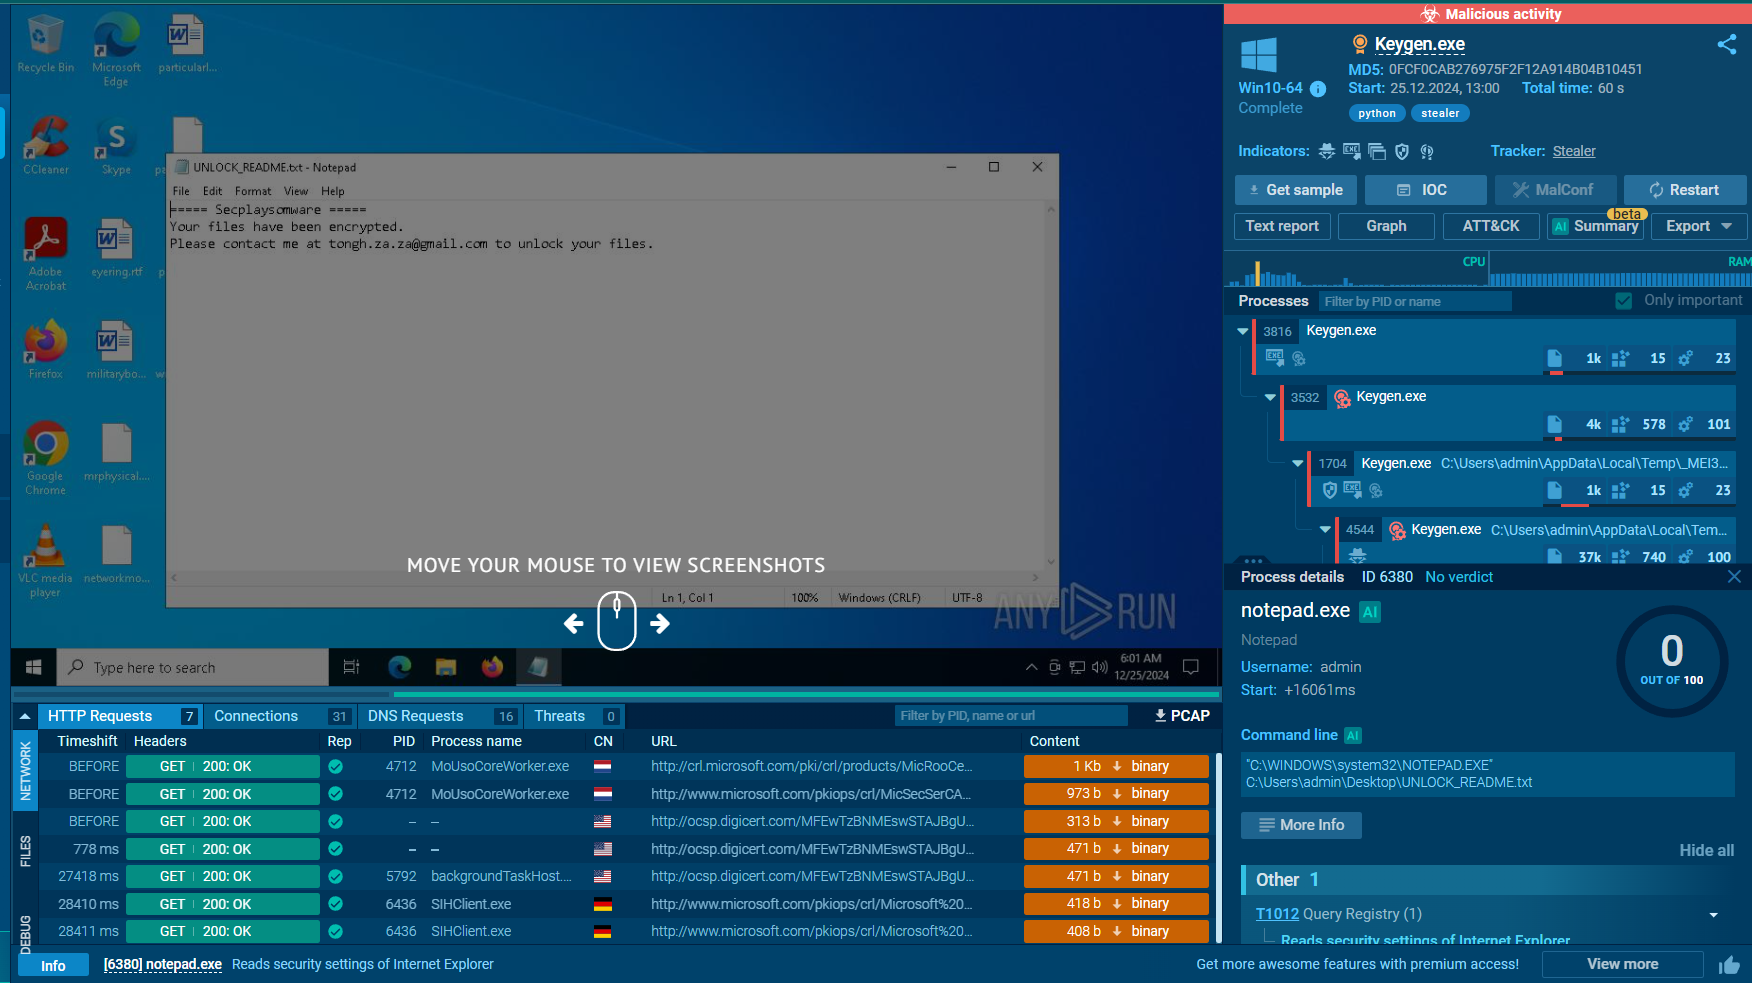Click the red threat icon on process 3532
This screenshot has width=1752, height=983.
pyautogui.click(x=1342, y=398)
